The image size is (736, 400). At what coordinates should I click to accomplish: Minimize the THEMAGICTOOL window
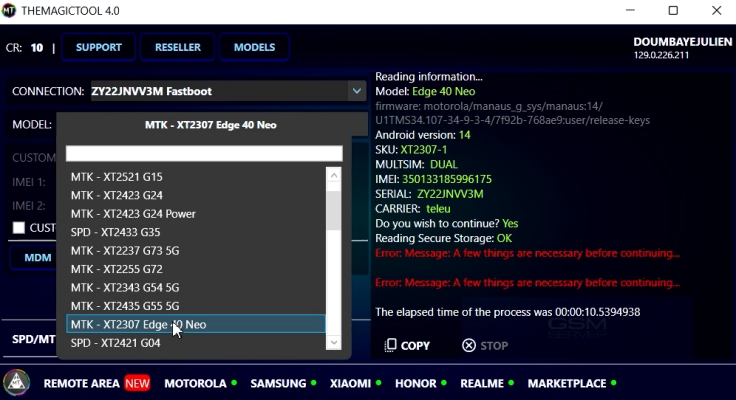630,10
